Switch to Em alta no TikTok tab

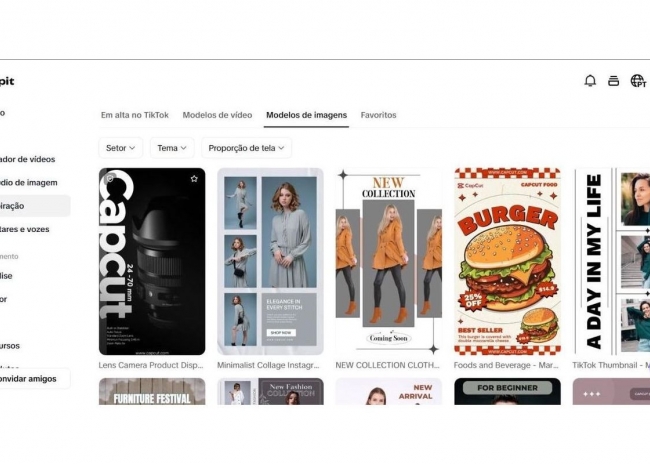[135, 115]
